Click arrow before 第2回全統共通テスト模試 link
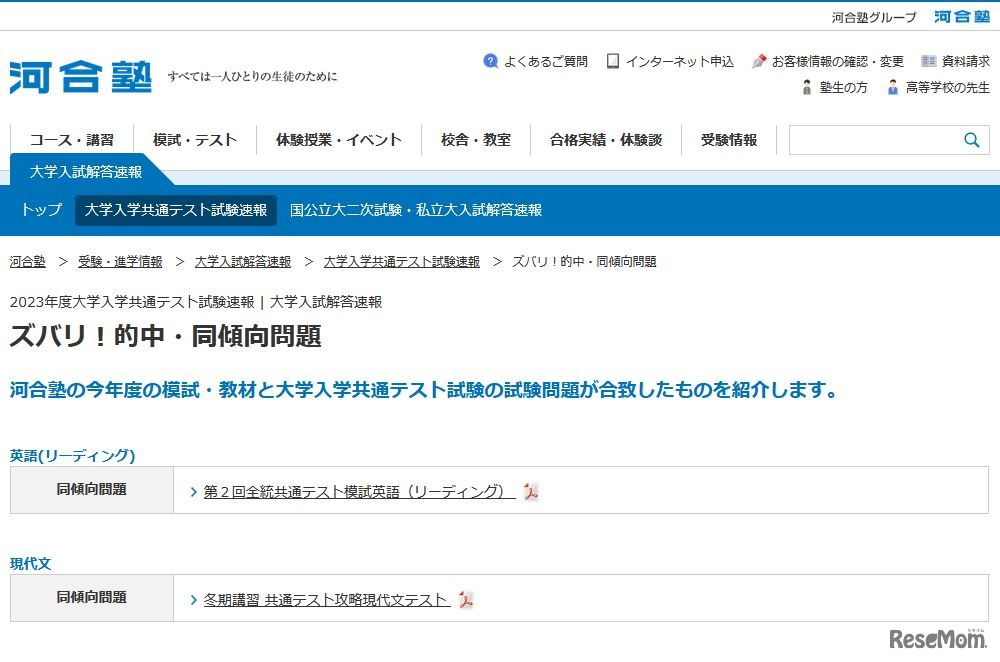Image resolution: width=1000 pixels, height=662 pixels. 193,492
